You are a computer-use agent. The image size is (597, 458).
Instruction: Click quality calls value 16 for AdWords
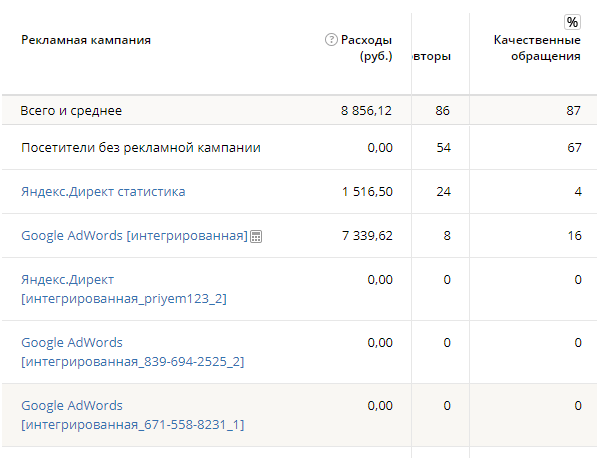pos(574,236)
